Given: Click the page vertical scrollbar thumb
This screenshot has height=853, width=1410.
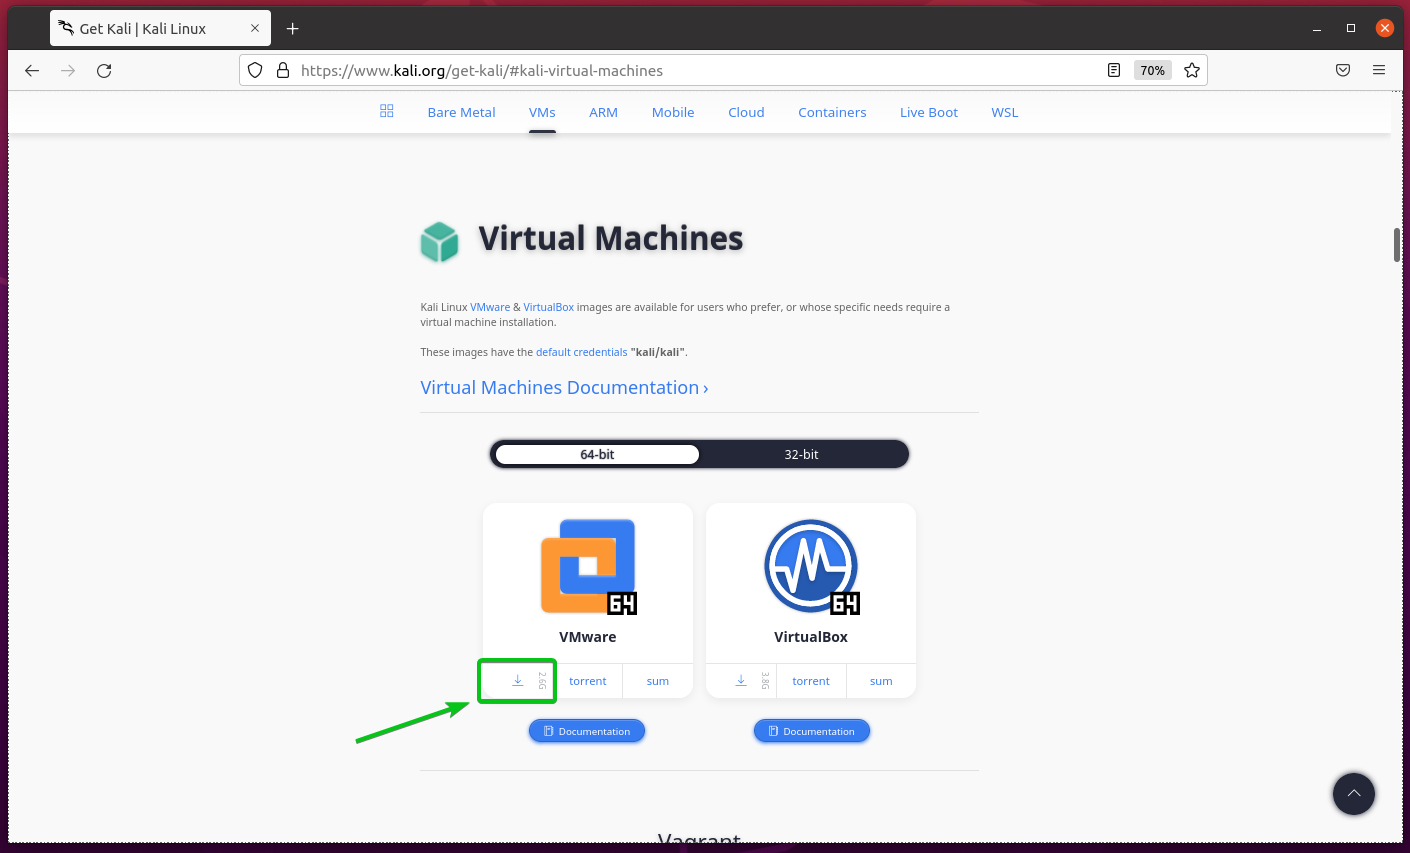Looking at the screenshot, I should pos(1396,245).
